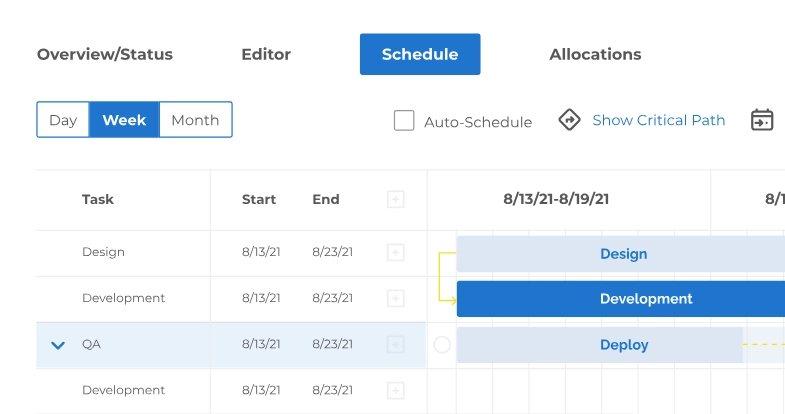
Task: Open the Overview/Status tab
Action: pyautogui.click(x=105, y=54)
